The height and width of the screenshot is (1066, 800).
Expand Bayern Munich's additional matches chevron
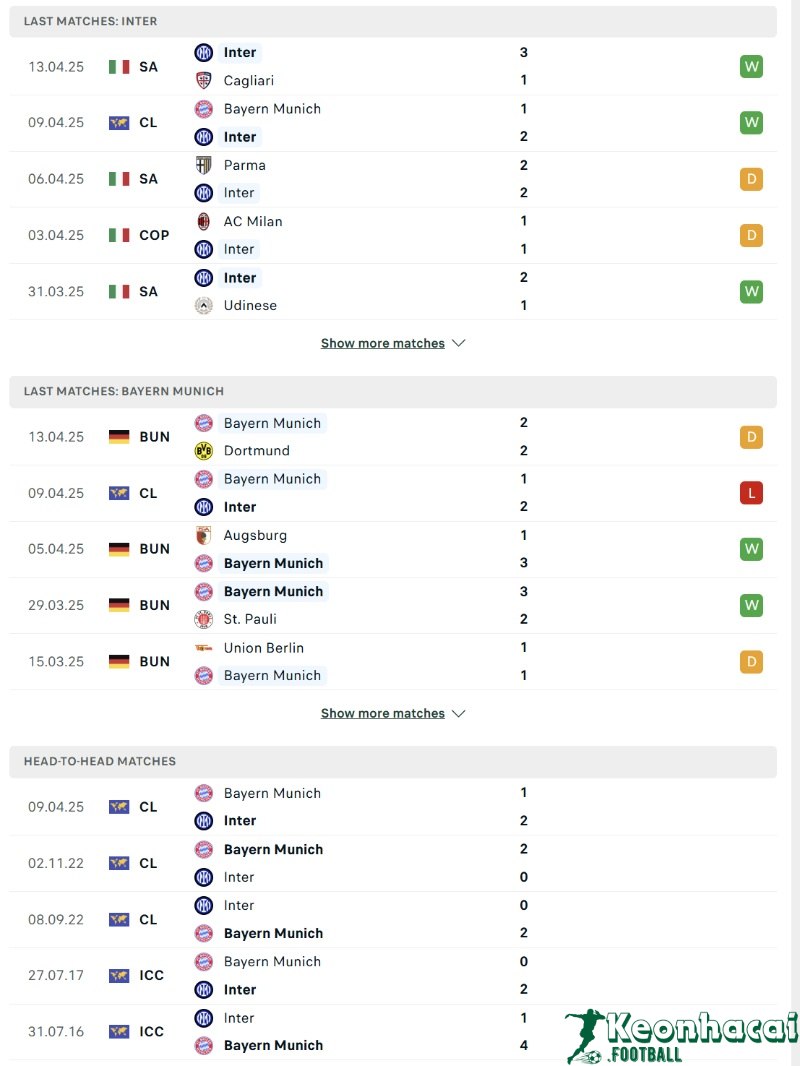click(x=459, y=713)
